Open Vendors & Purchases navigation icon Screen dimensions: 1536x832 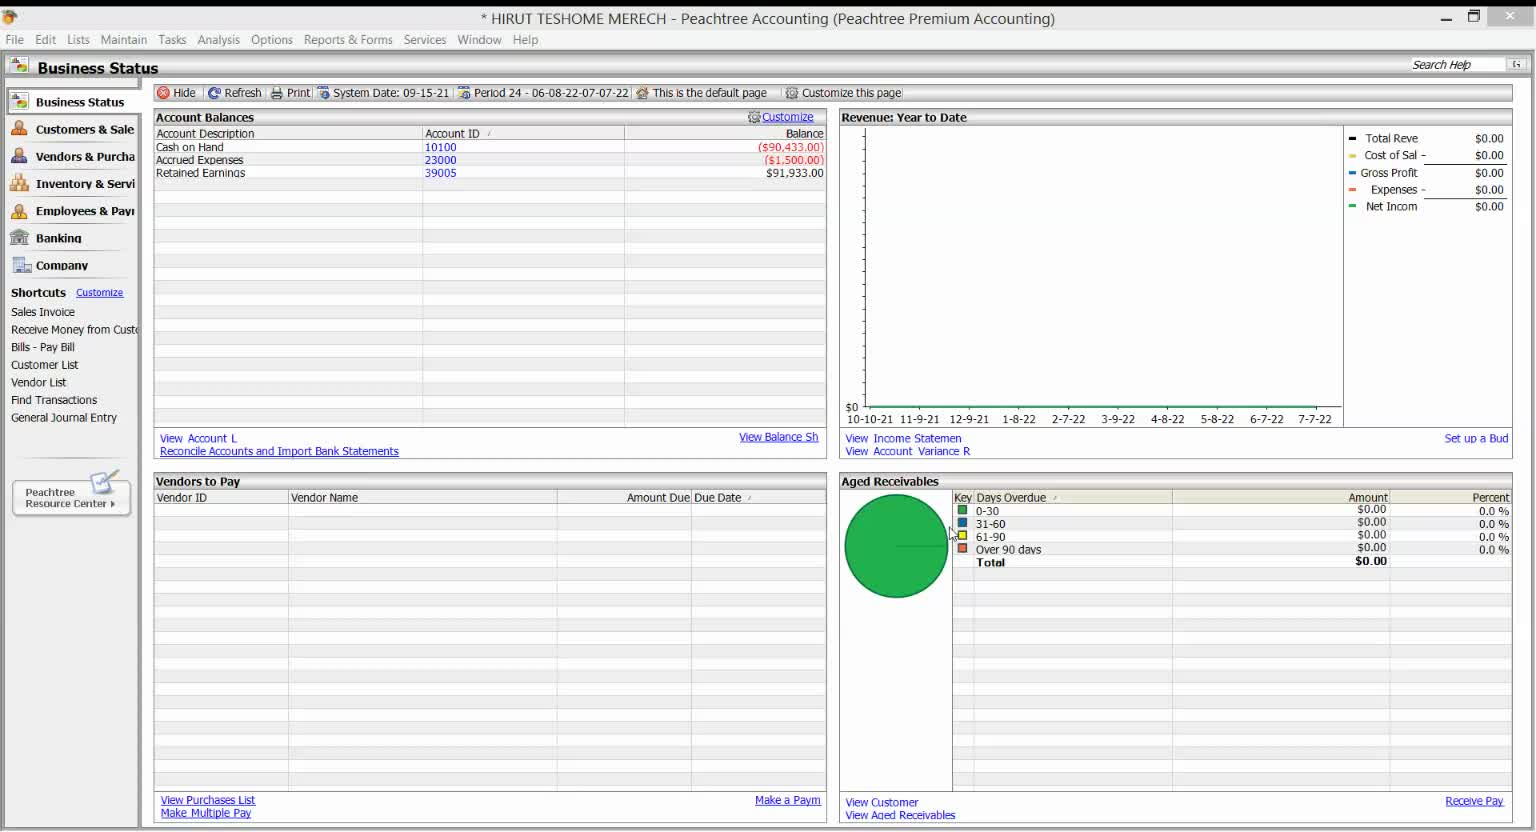click(x=19, y=156)
